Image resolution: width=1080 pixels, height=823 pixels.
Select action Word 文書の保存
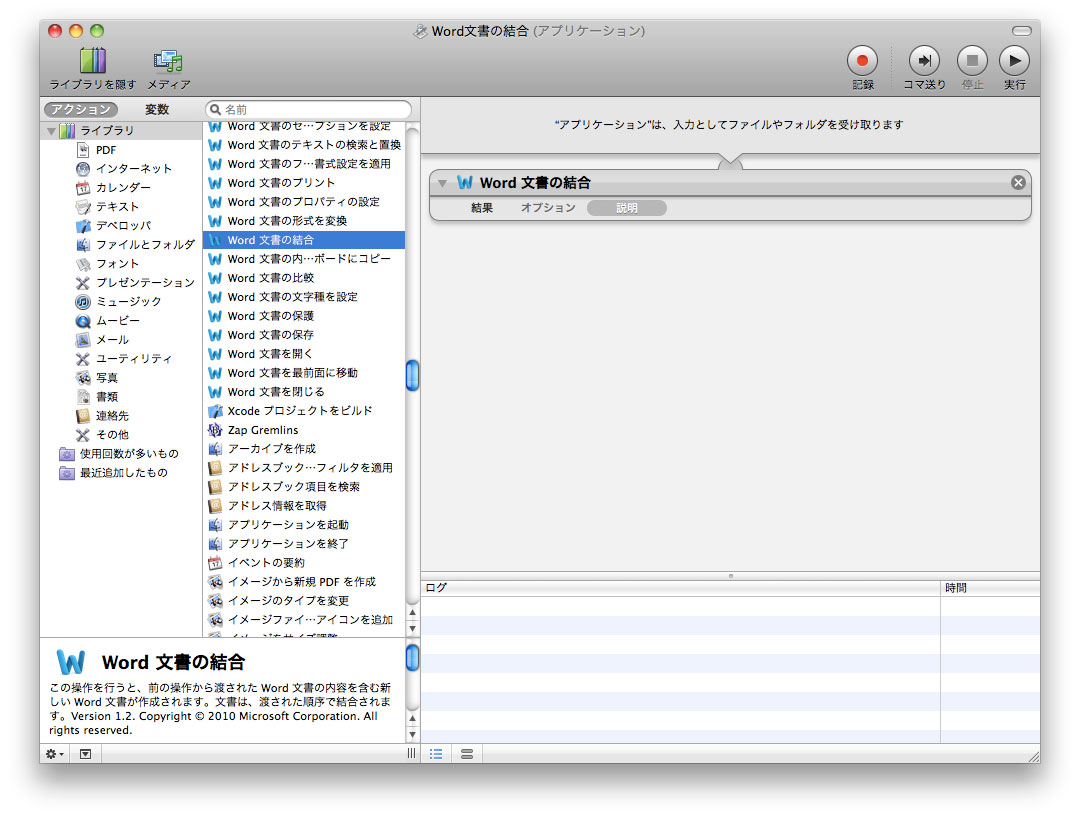[304, 335]
